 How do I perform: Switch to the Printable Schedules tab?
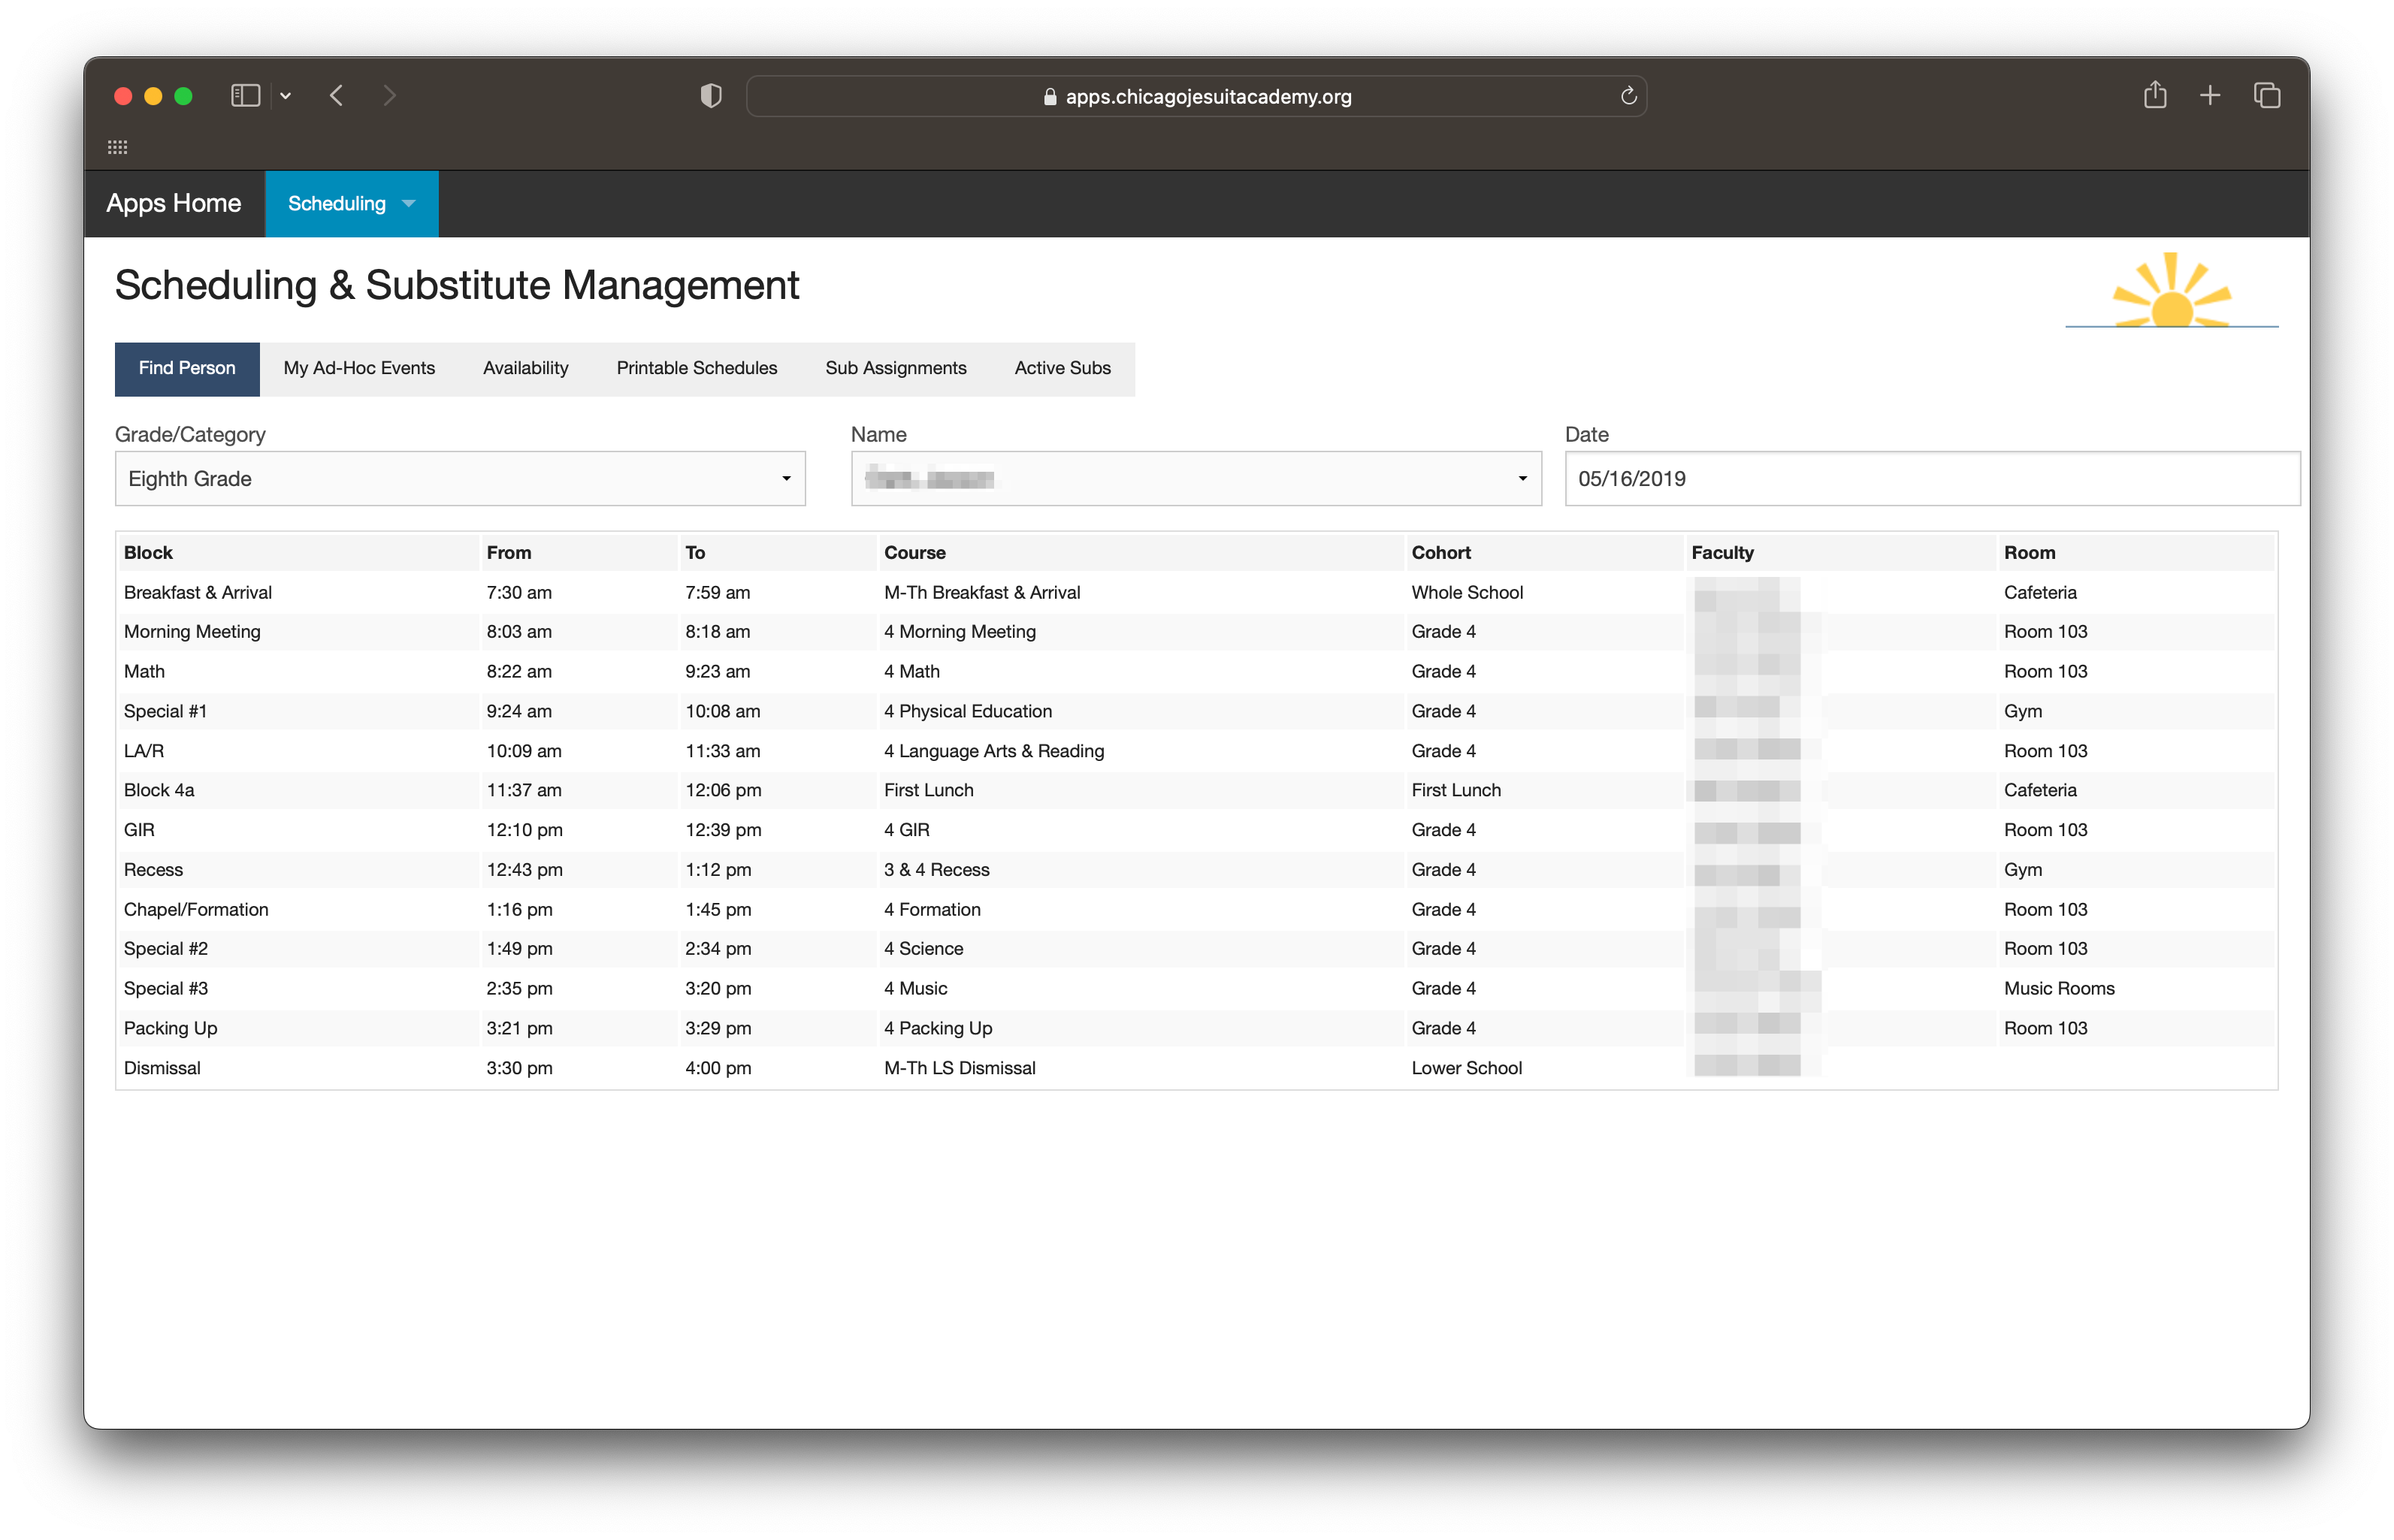(696, 369)
